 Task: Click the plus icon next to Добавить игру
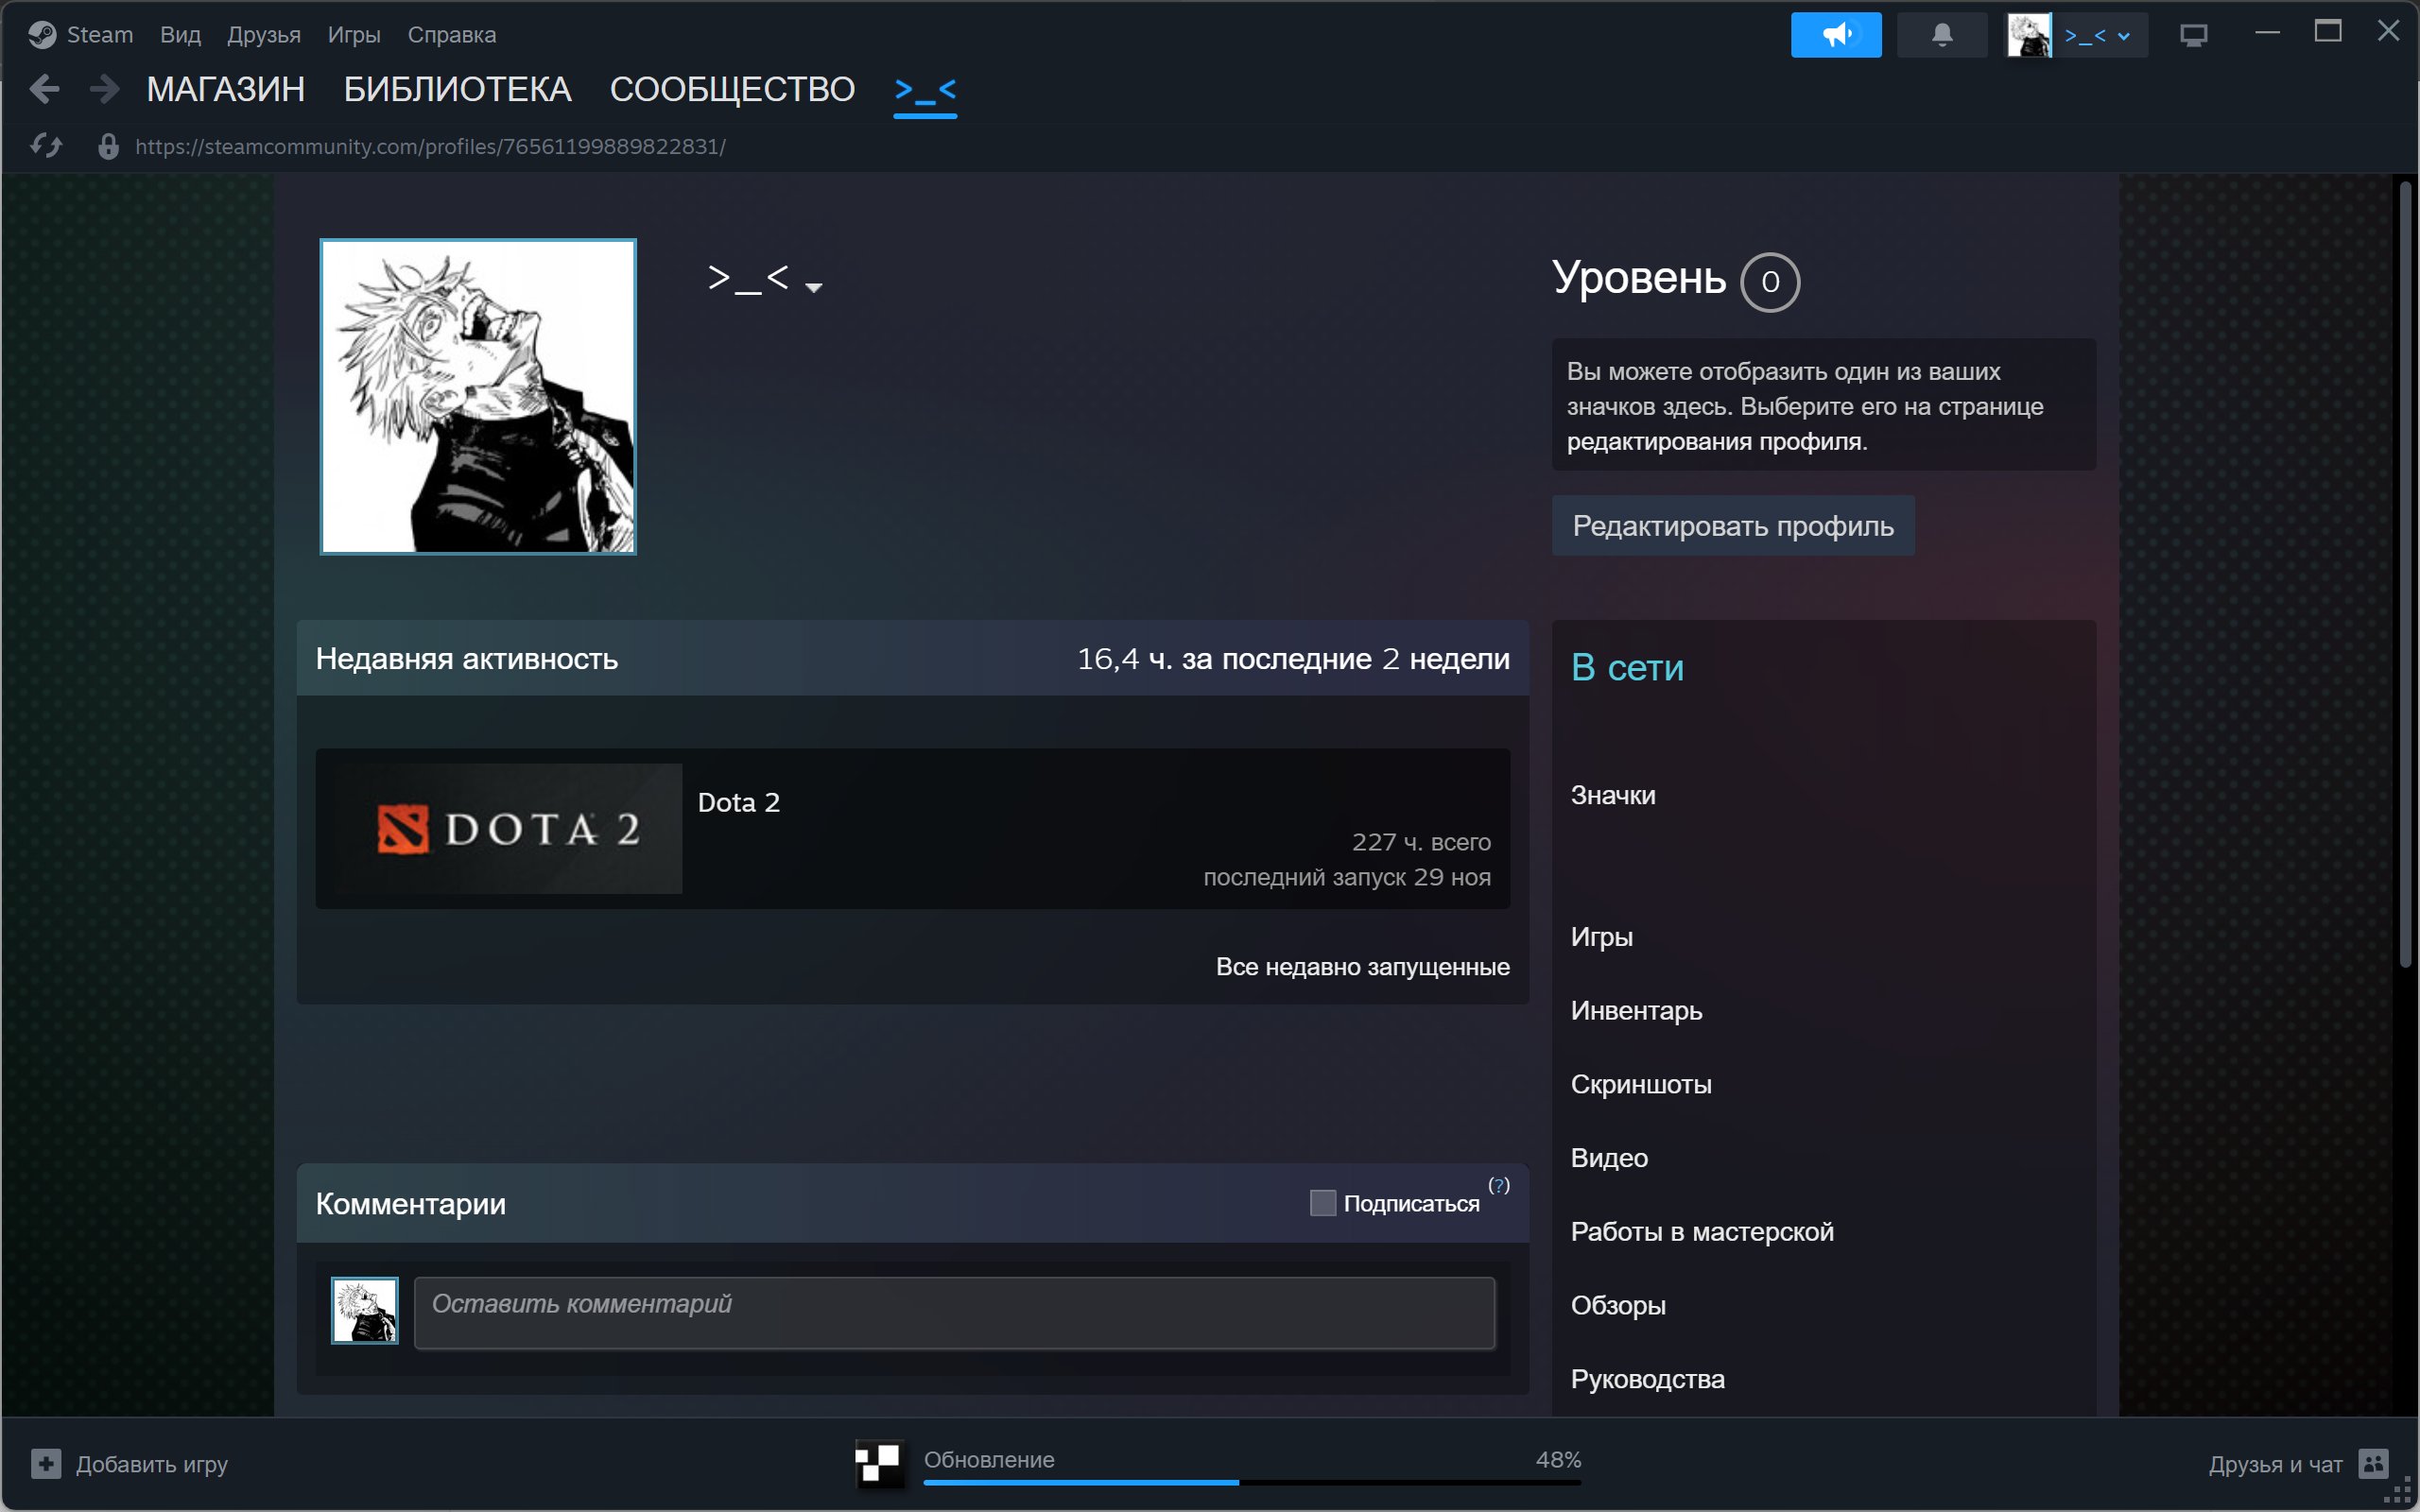(x=46, y=1463)
